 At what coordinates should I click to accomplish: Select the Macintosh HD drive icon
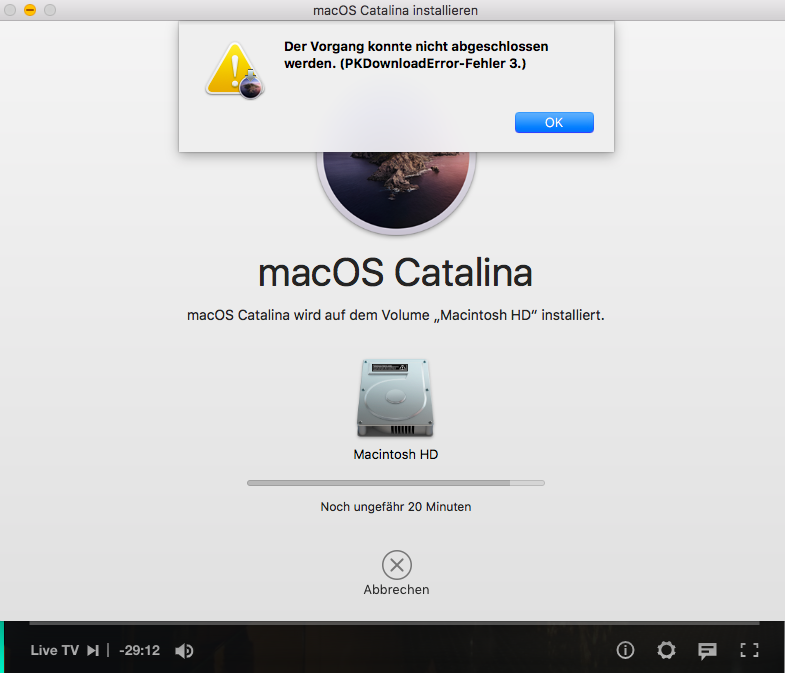point(395,398)
